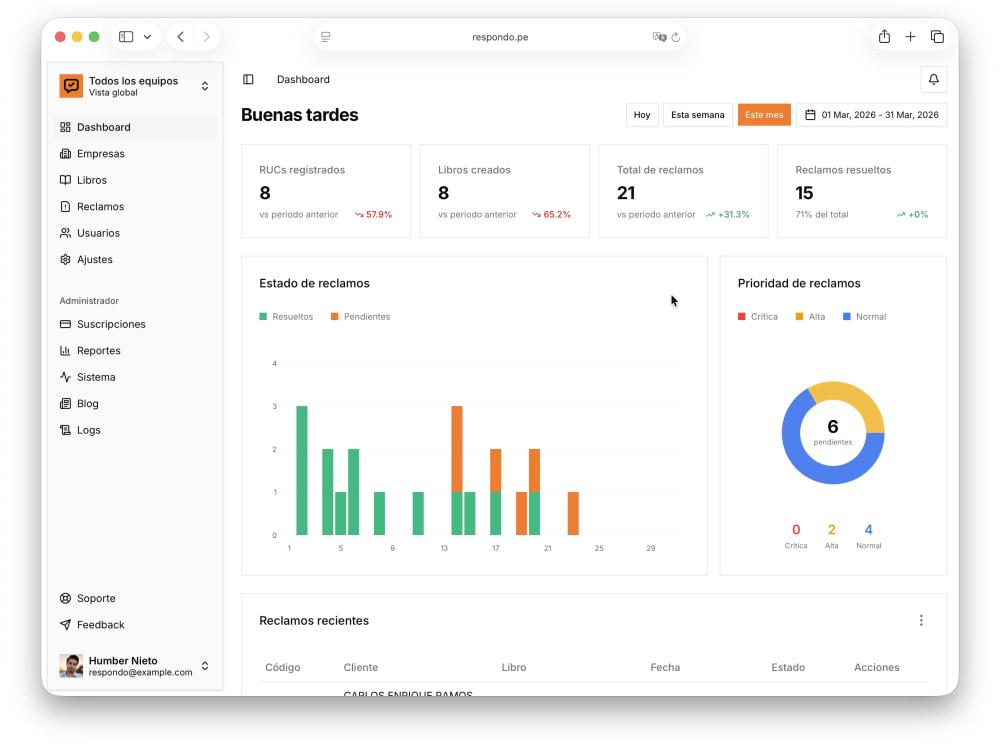Toggle Alta legend in priority chart
The image size is (1000, 750).
click(x=810, y=316)
